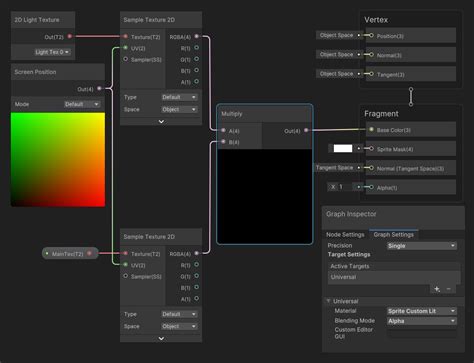Click the Alpha(1) port in the Fragment block

coord(371,187)
